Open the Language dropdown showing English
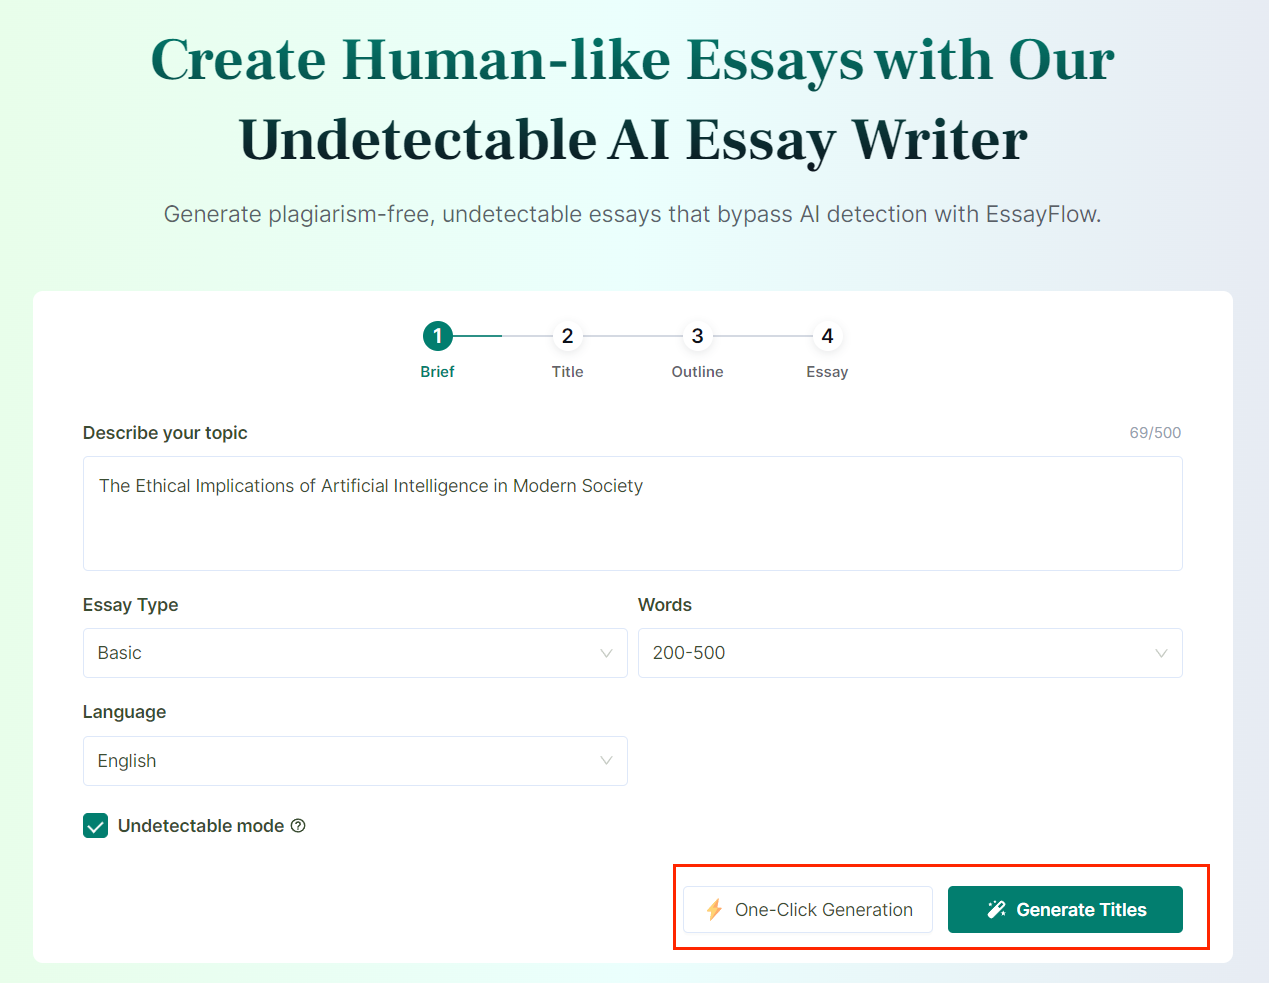1269x983 pixels. tap(355, 761)
